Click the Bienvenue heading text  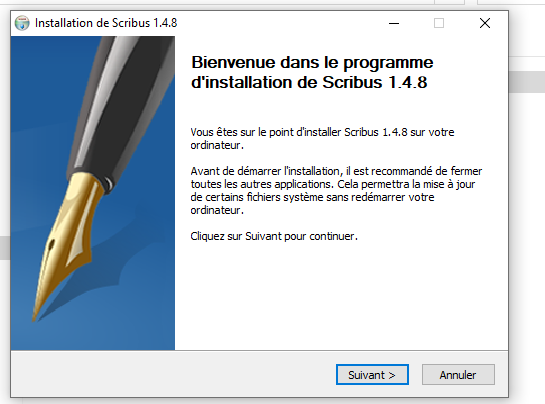312,72
